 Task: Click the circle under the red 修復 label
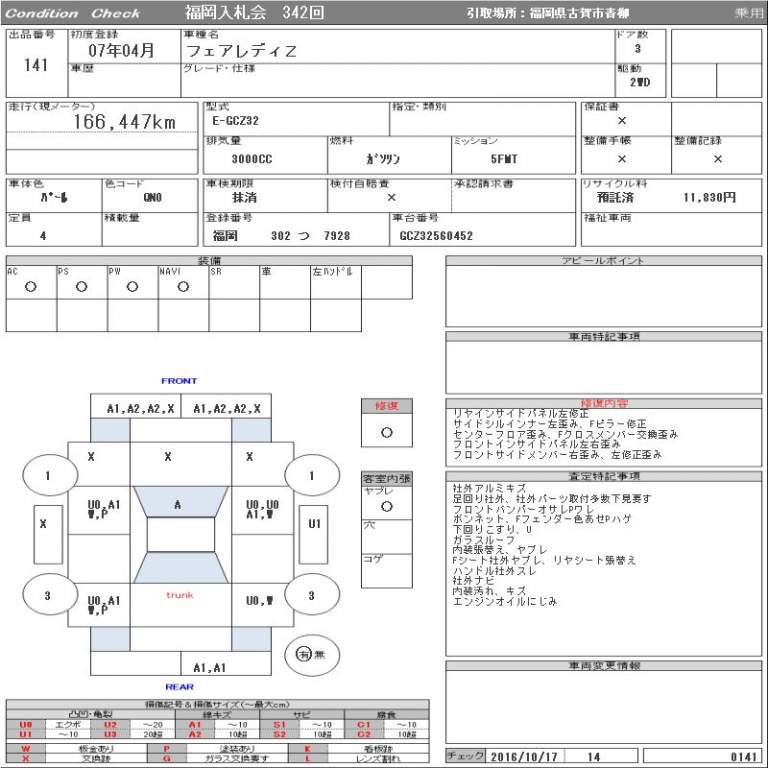[386, 433]
